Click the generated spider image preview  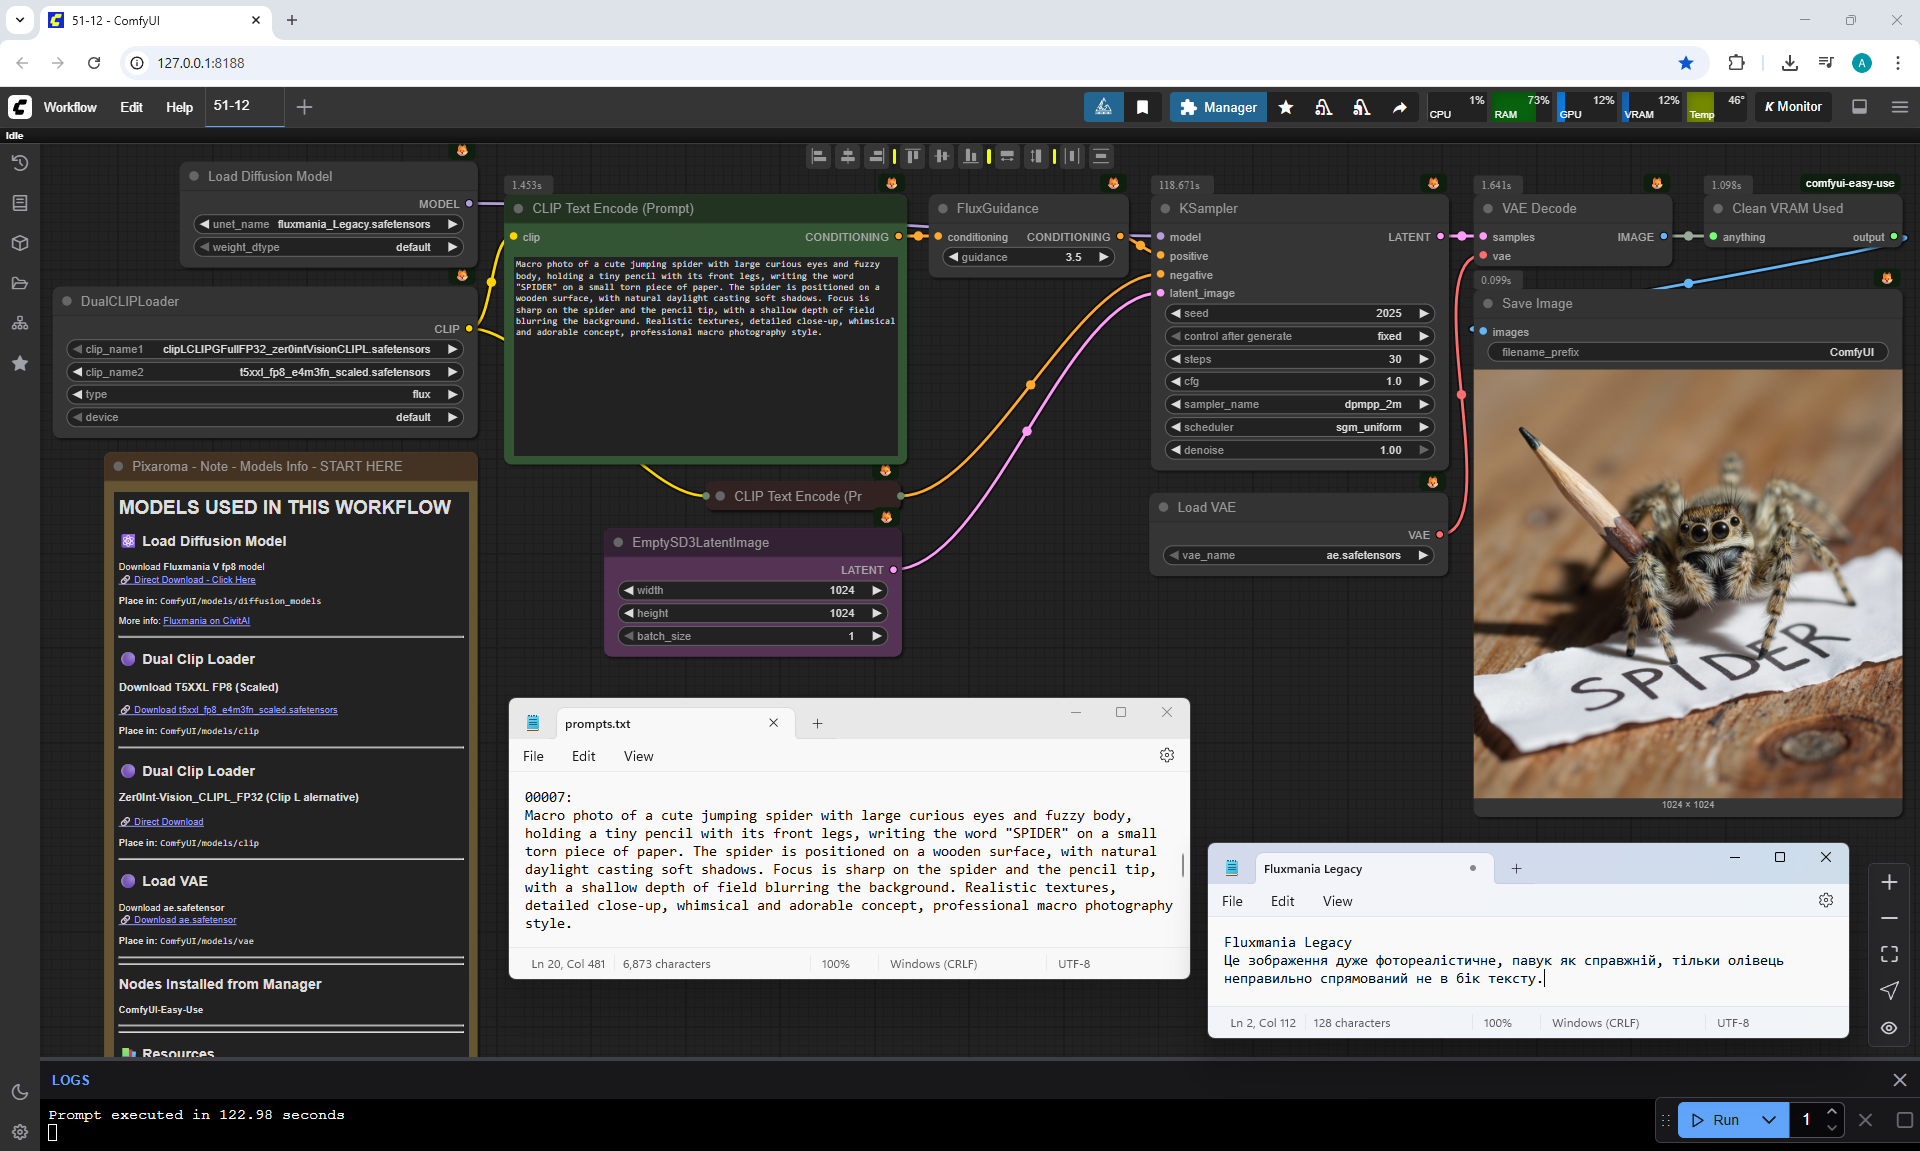click(x=1687, y=584)
